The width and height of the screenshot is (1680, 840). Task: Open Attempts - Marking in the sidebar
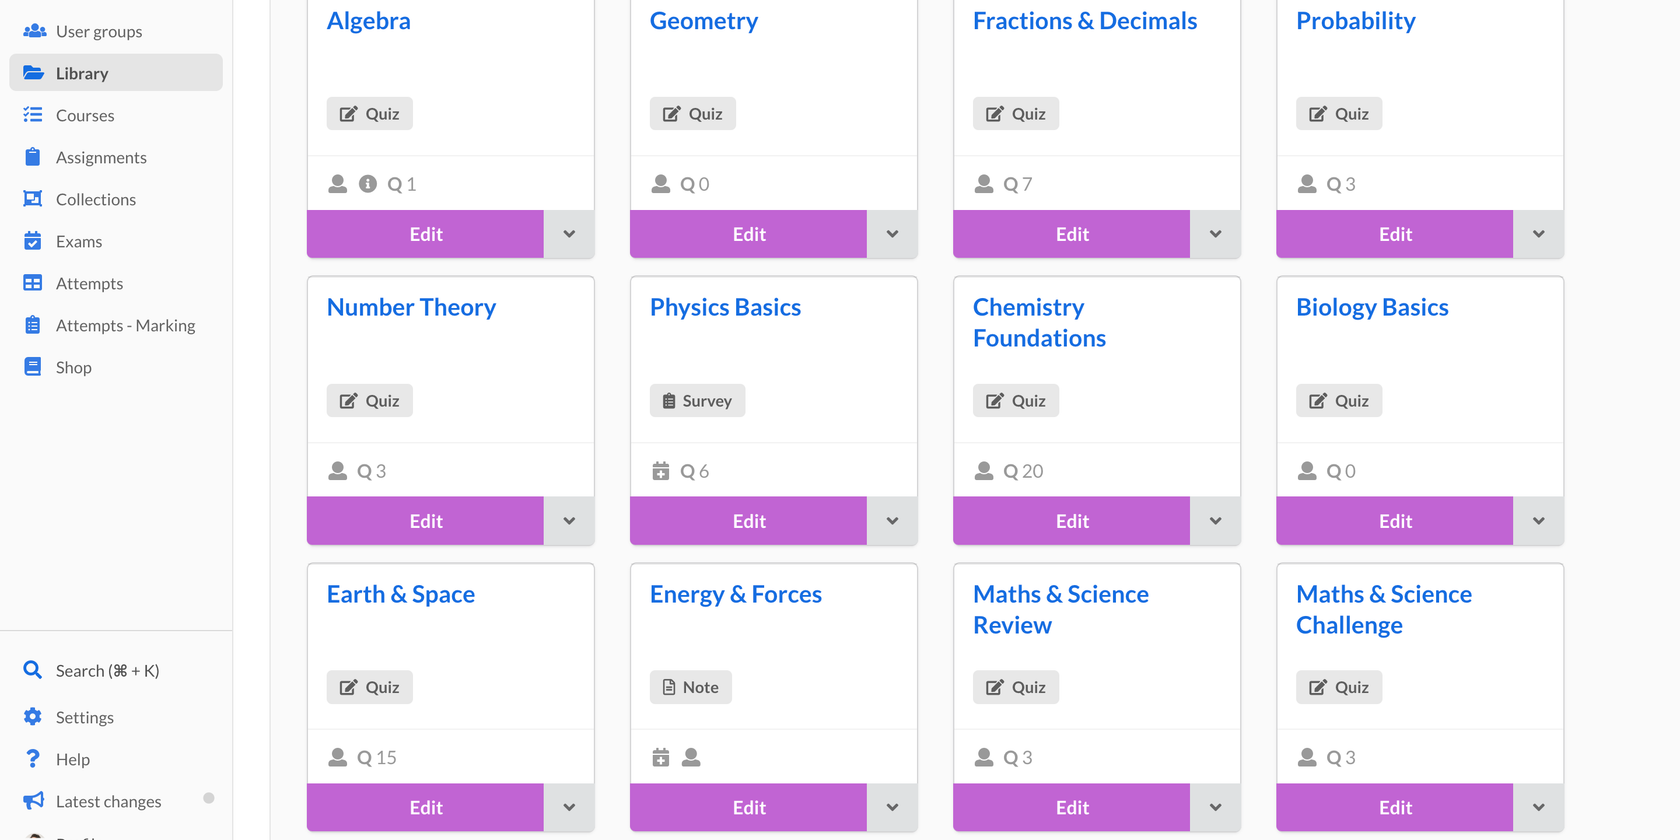(124, 325)
